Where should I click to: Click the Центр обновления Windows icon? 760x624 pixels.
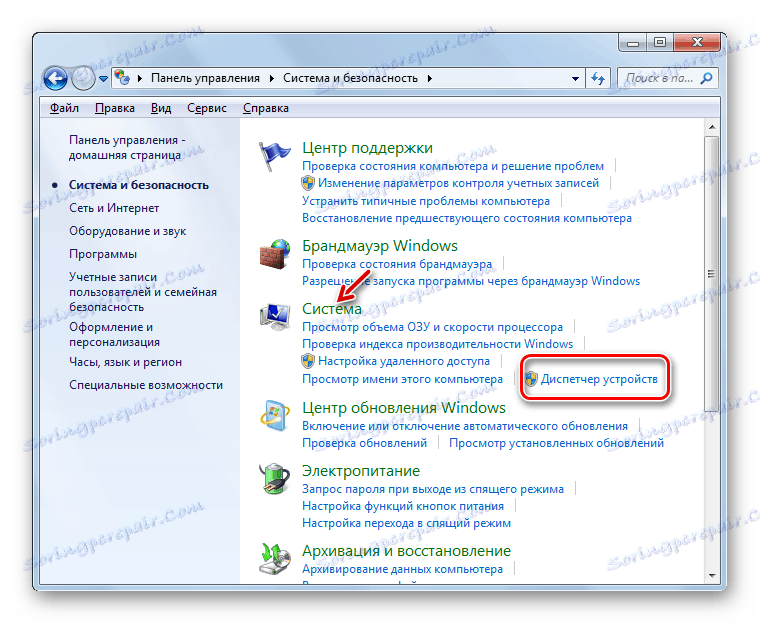(x=275, y=416)
